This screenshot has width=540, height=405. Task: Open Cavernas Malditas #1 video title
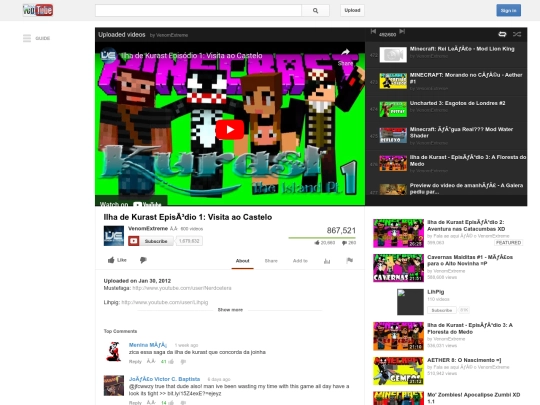click(470, 260)
